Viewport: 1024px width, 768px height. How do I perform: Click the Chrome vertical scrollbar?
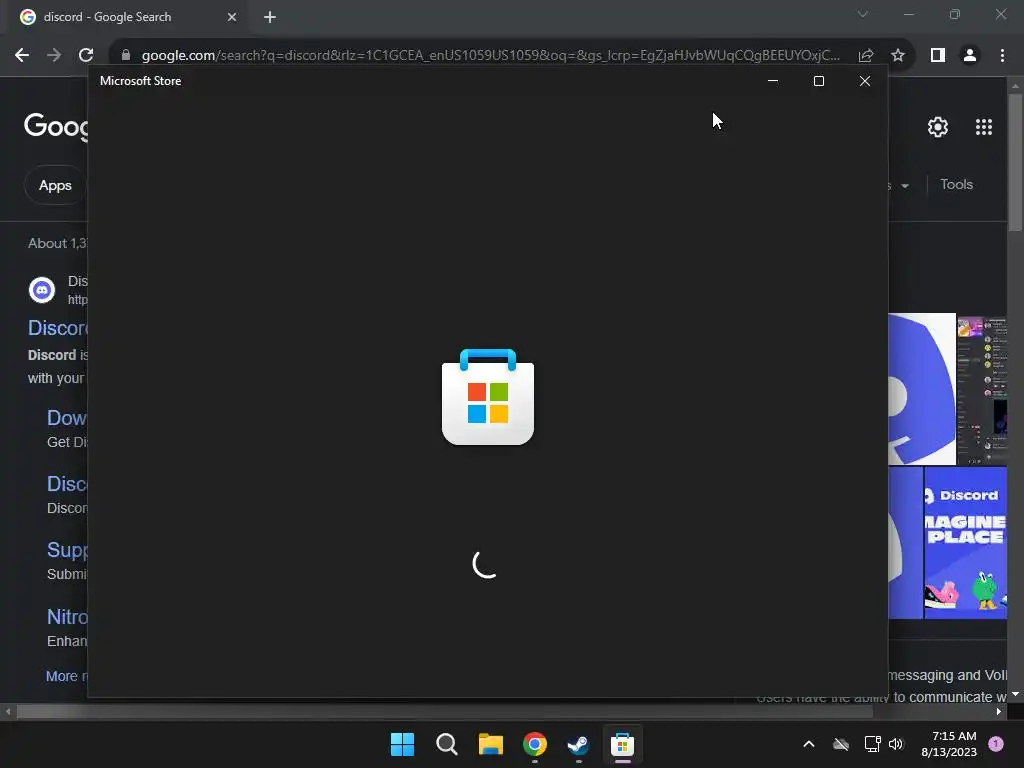click(x=1015, y=163)
